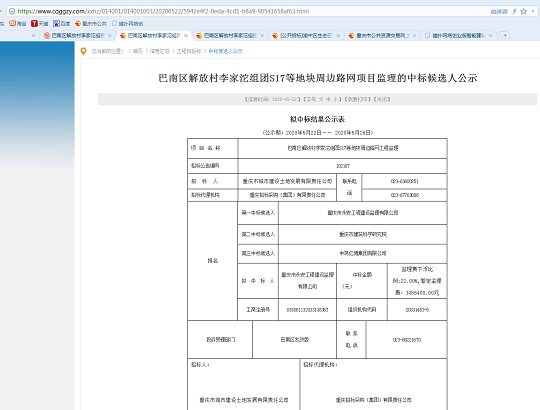This screenshot has width=540, height=410.
Task: Click the 招标人 company name cell
Action: 287,181
